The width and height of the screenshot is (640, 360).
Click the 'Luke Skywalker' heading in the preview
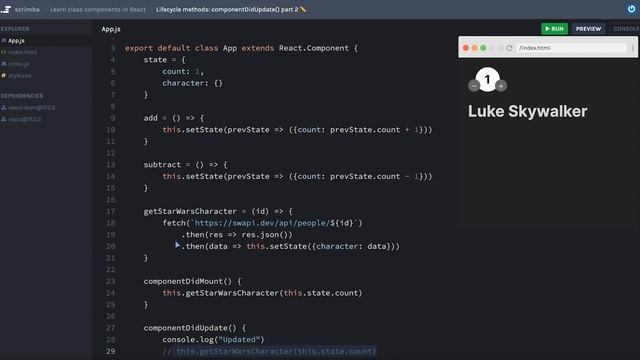tap(527, 111)
